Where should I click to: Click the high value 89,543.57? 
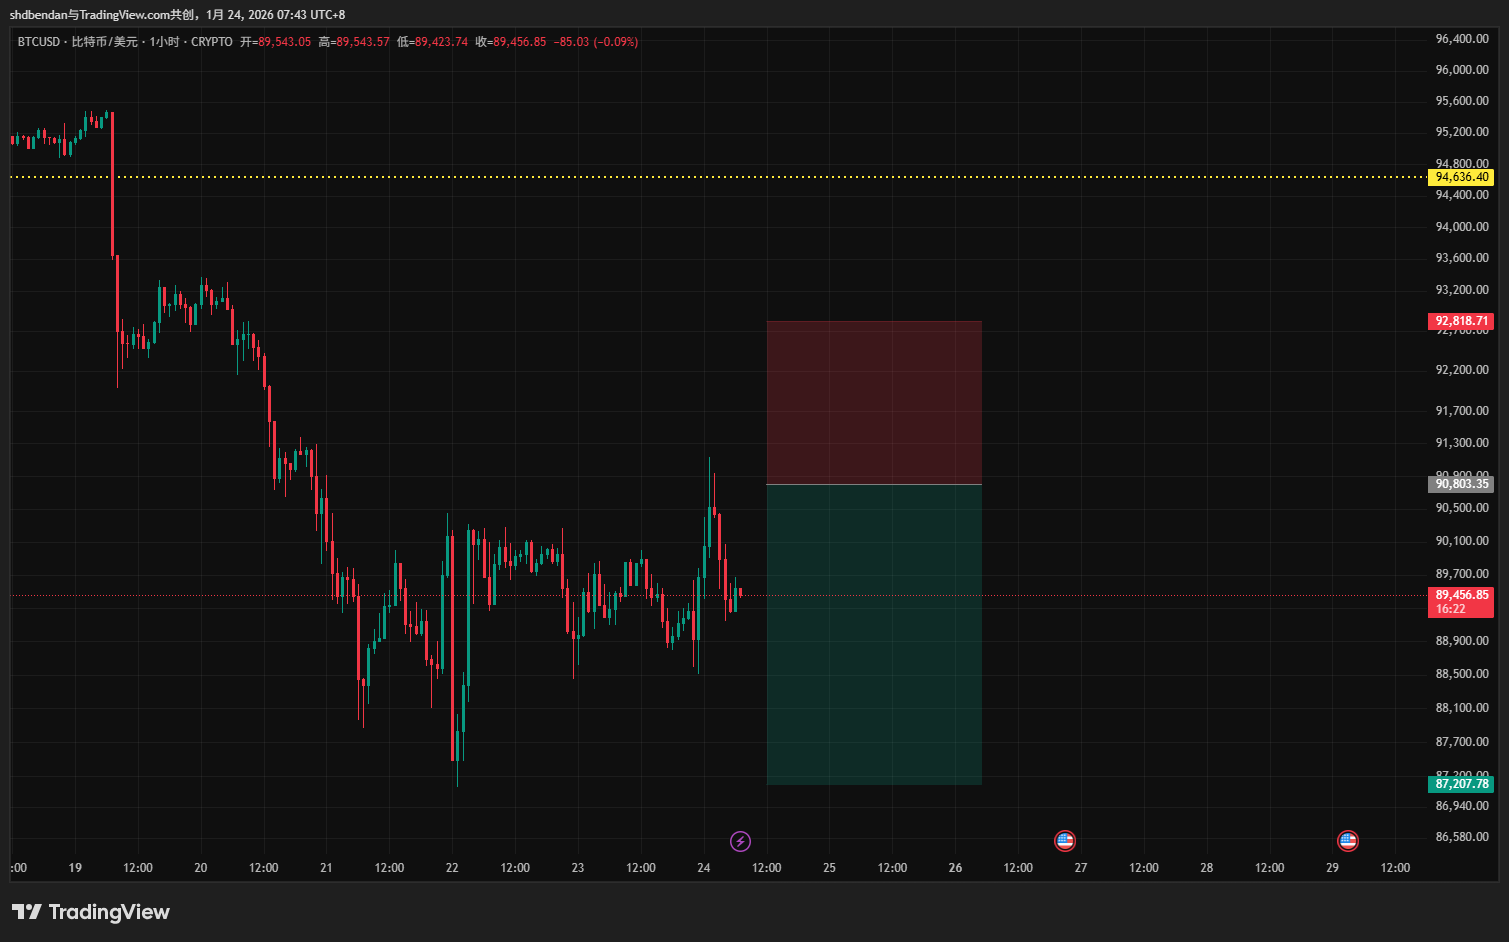363,42
